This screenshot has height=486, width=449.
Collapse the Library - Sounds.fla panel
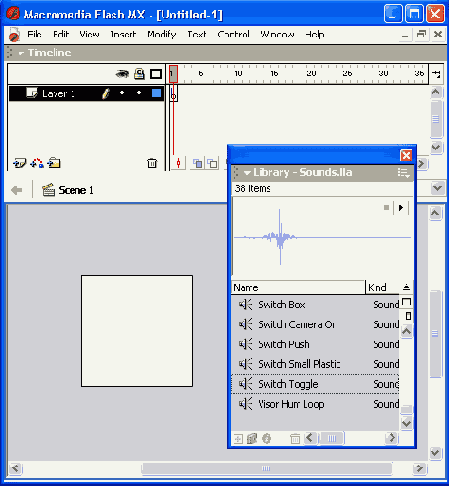tap(247, 173)
